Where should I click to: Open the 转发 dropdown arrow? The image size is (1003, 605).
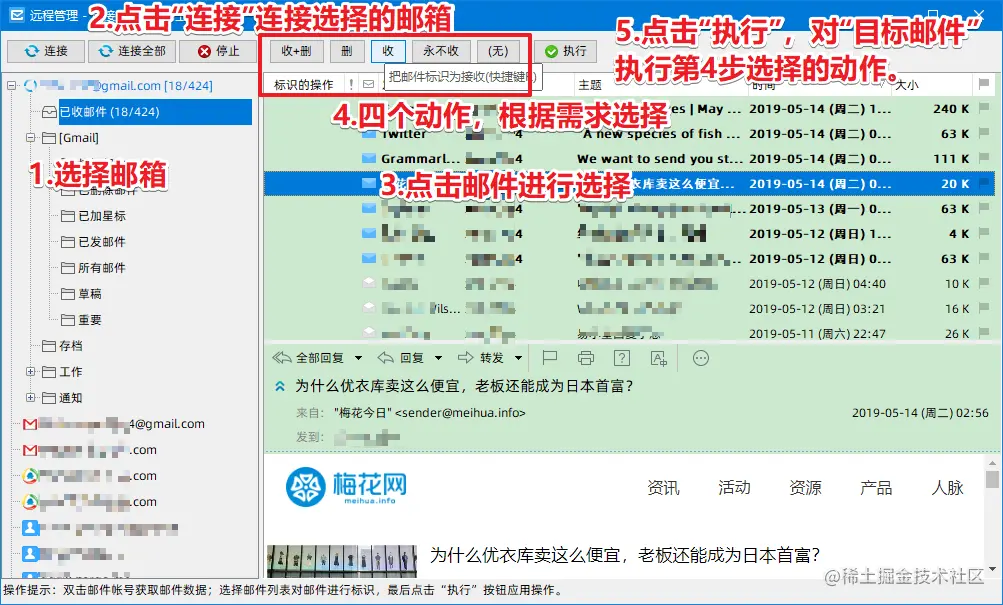click(518, 358)
